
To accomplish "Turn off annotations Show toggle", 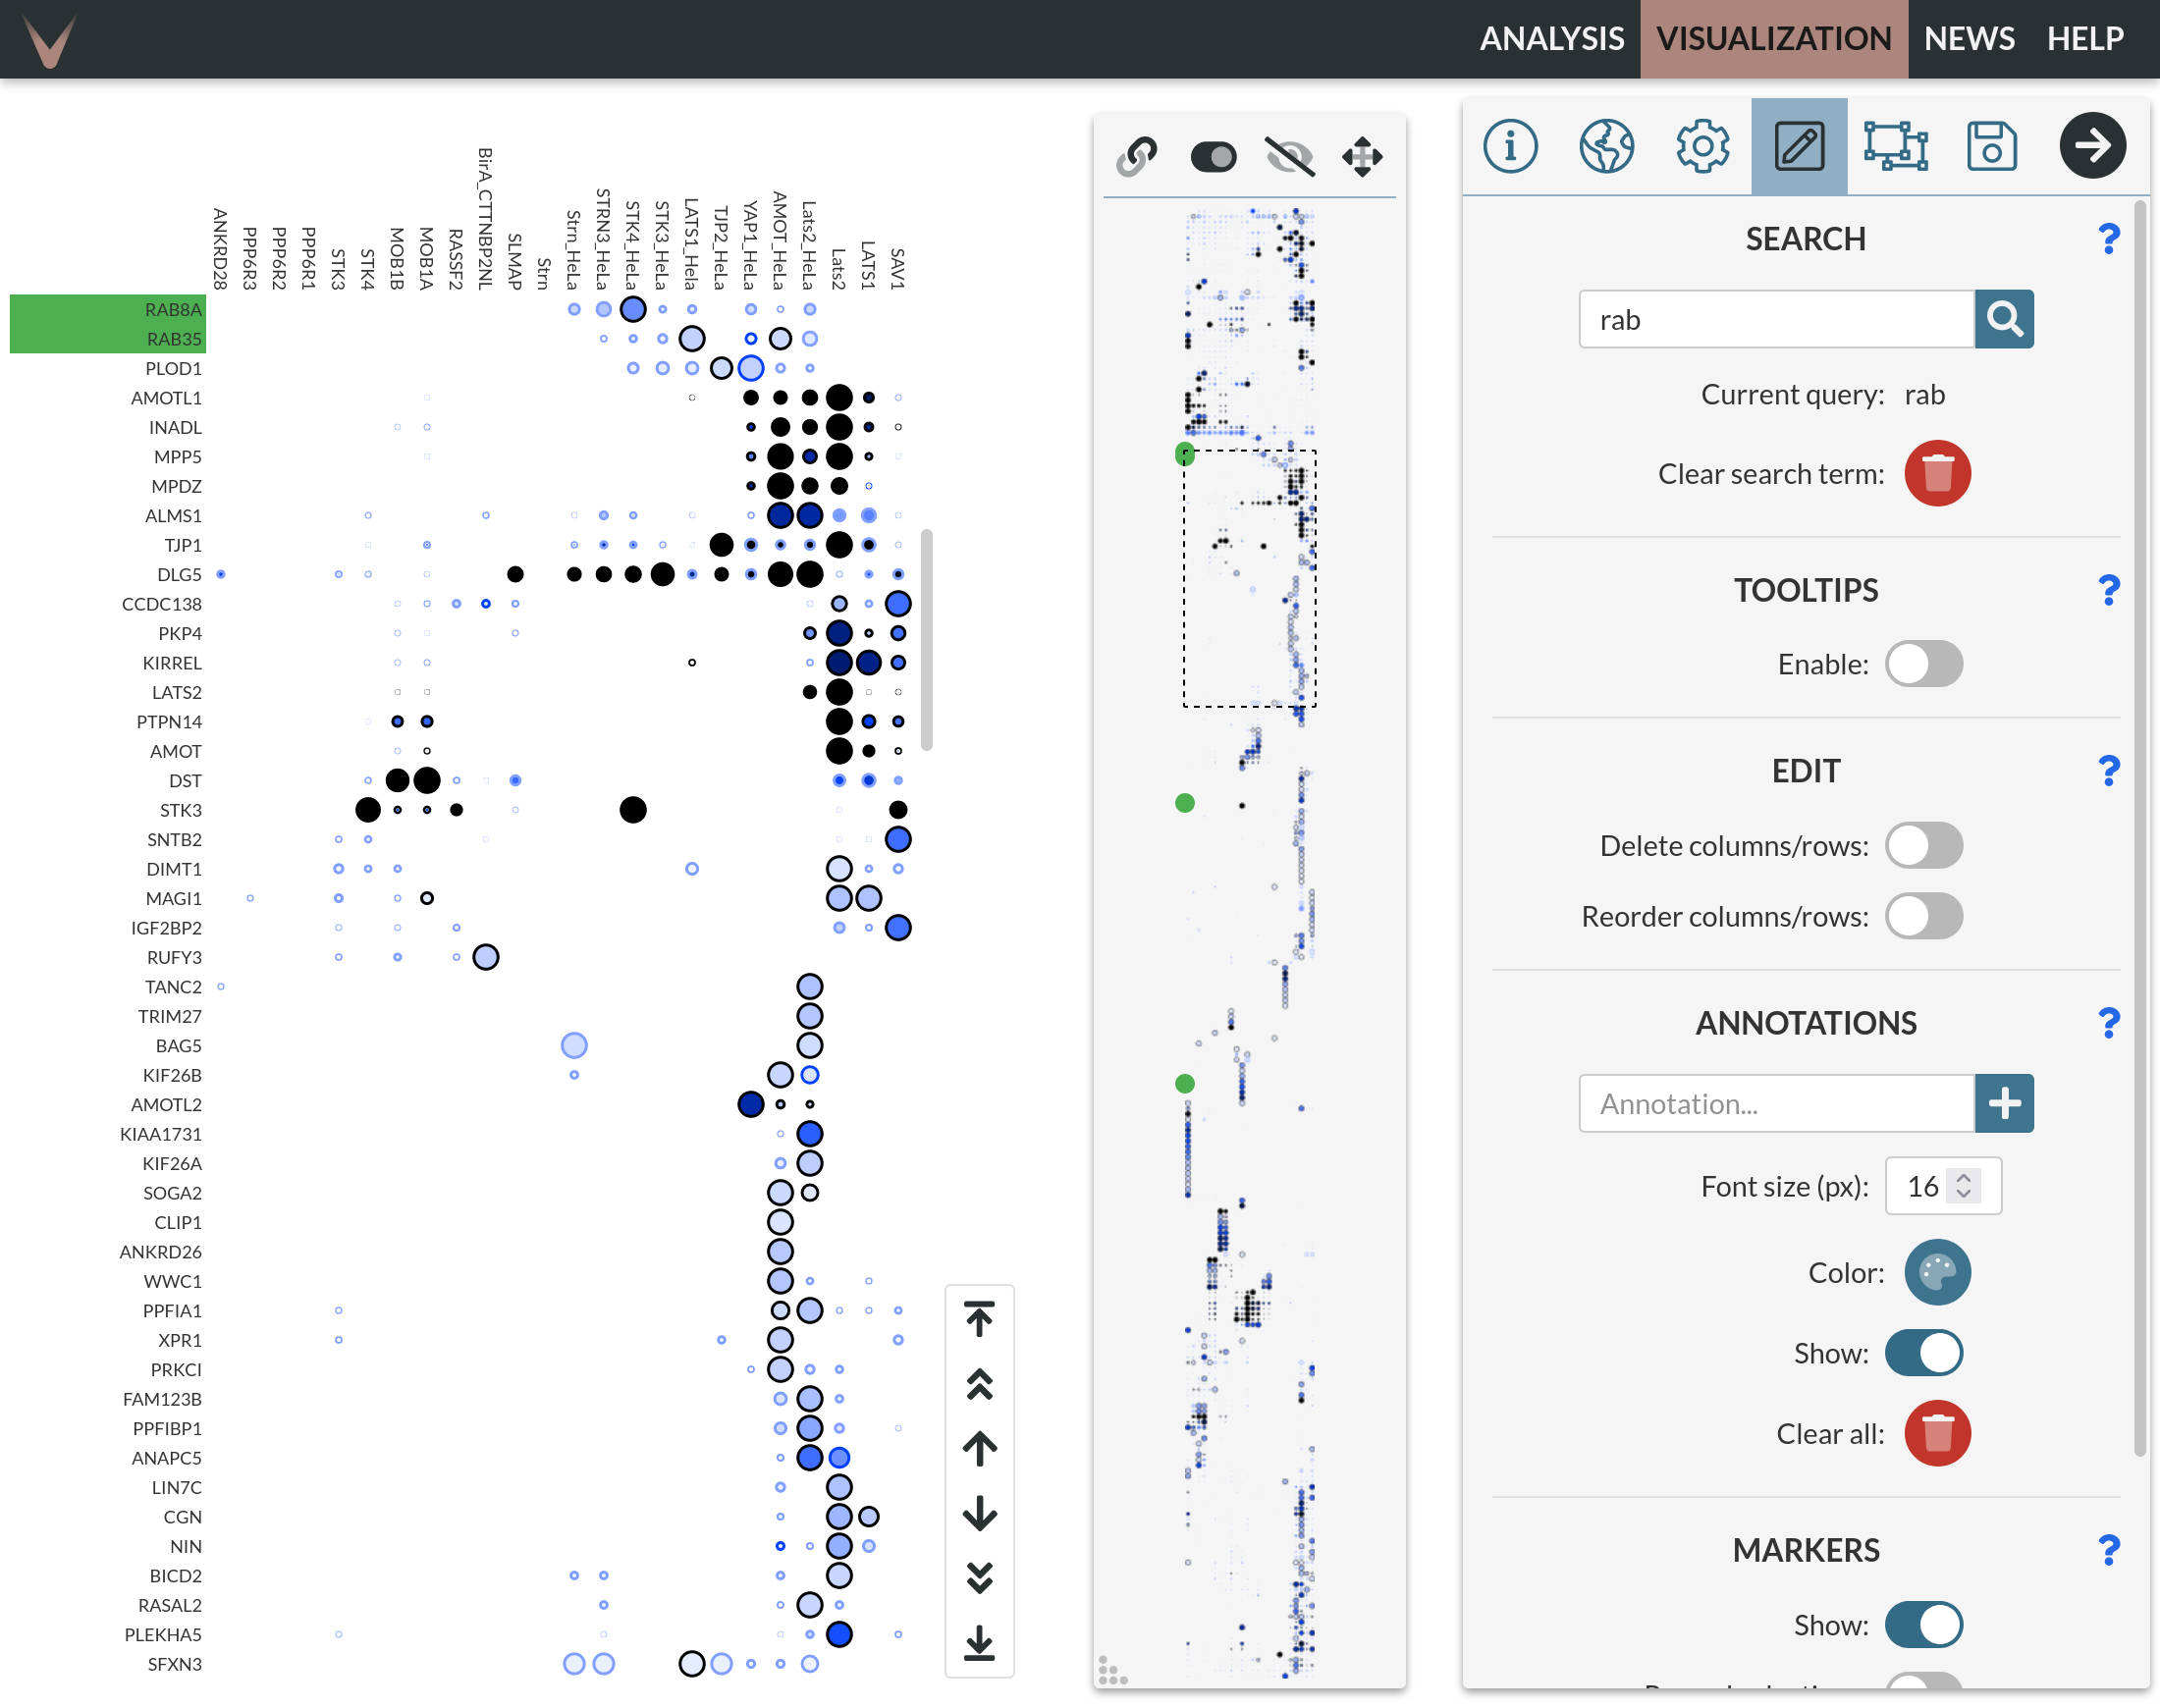I will 1923,1353.
